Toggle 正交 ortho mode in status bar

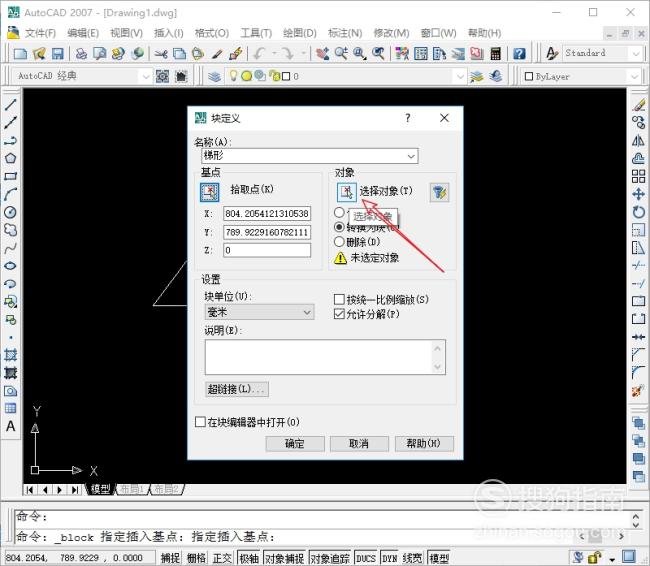pos(222,558)
